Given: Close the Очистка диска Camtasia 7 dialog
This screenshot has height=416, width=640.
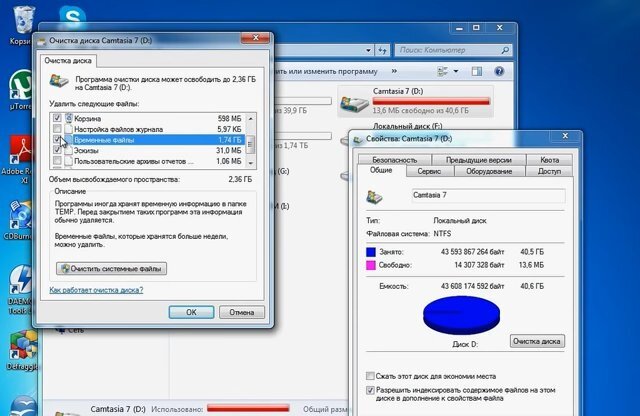Looking at the screenshot, I should (256, 38).
